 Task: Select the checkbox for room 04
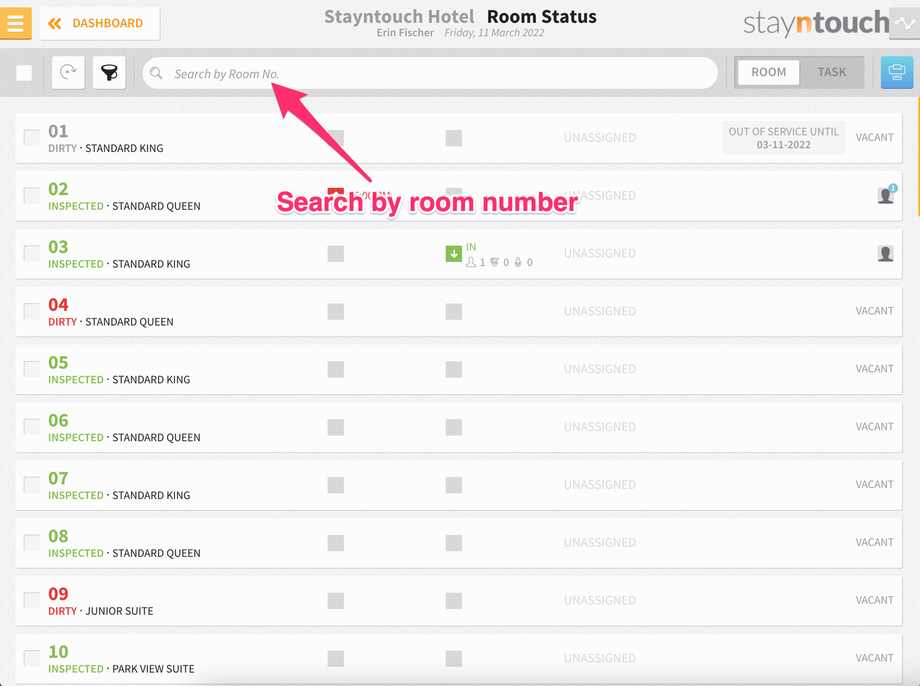tap(32, 311)
